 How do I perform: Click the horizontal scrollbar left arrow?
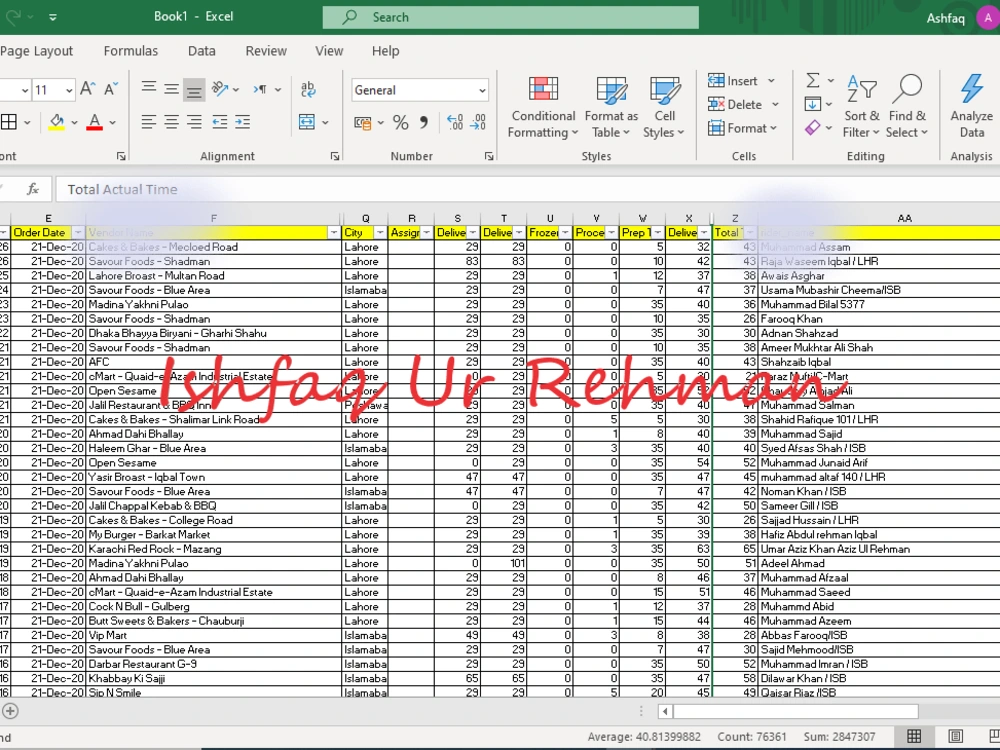(x=665, y=711)
